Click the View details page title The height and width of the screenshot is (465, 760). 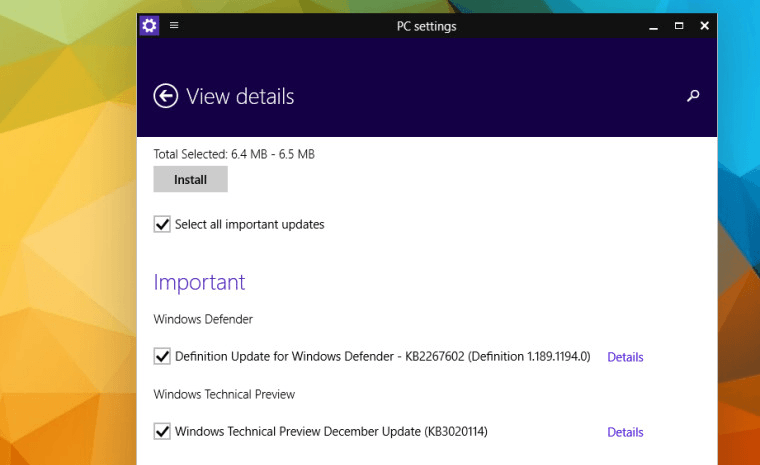[240, 96]
